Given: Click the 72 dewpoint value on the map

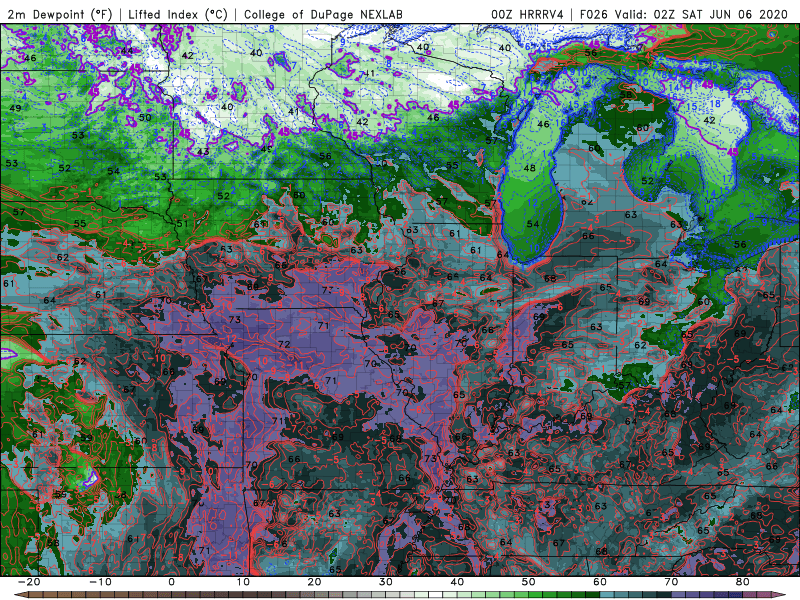Looking at the screenshot, I should click(284, 344).
